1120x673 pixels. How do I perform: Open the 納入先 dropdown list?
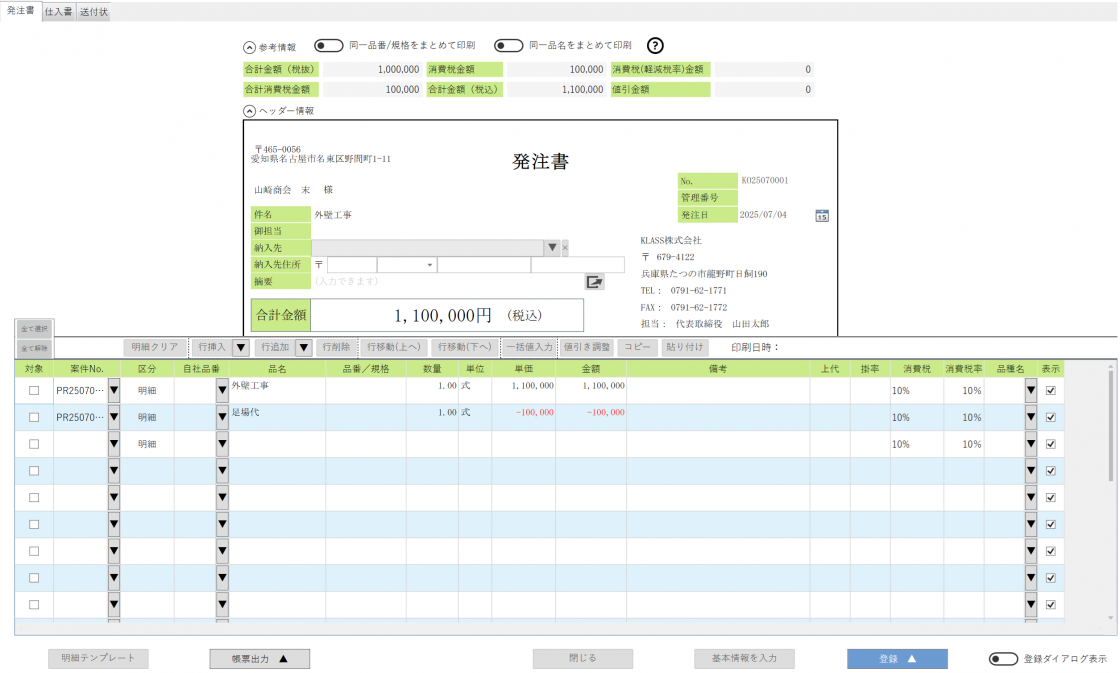(551, 248)
